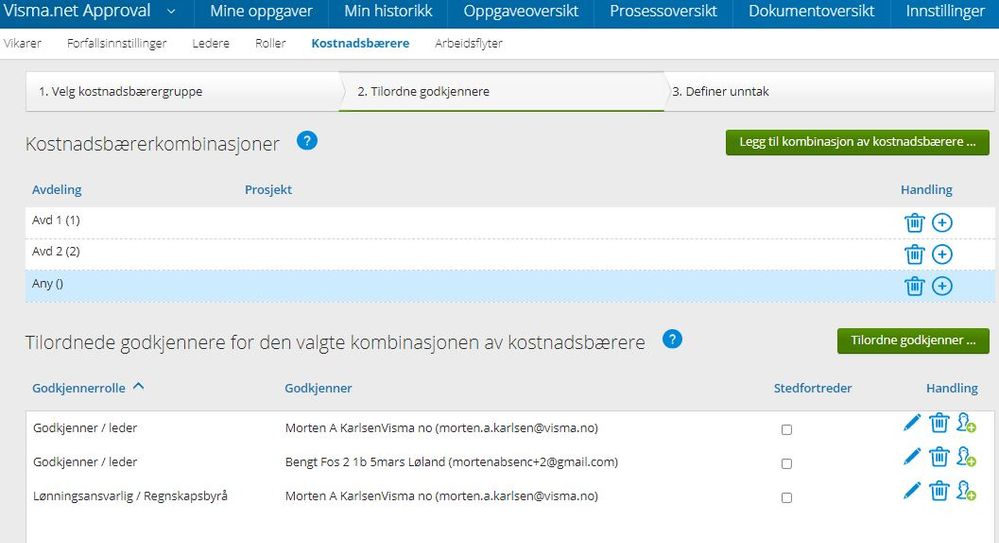Select the Avd 2 (2) row
Viewport: 999px width, 543px height.
[510, 254]
